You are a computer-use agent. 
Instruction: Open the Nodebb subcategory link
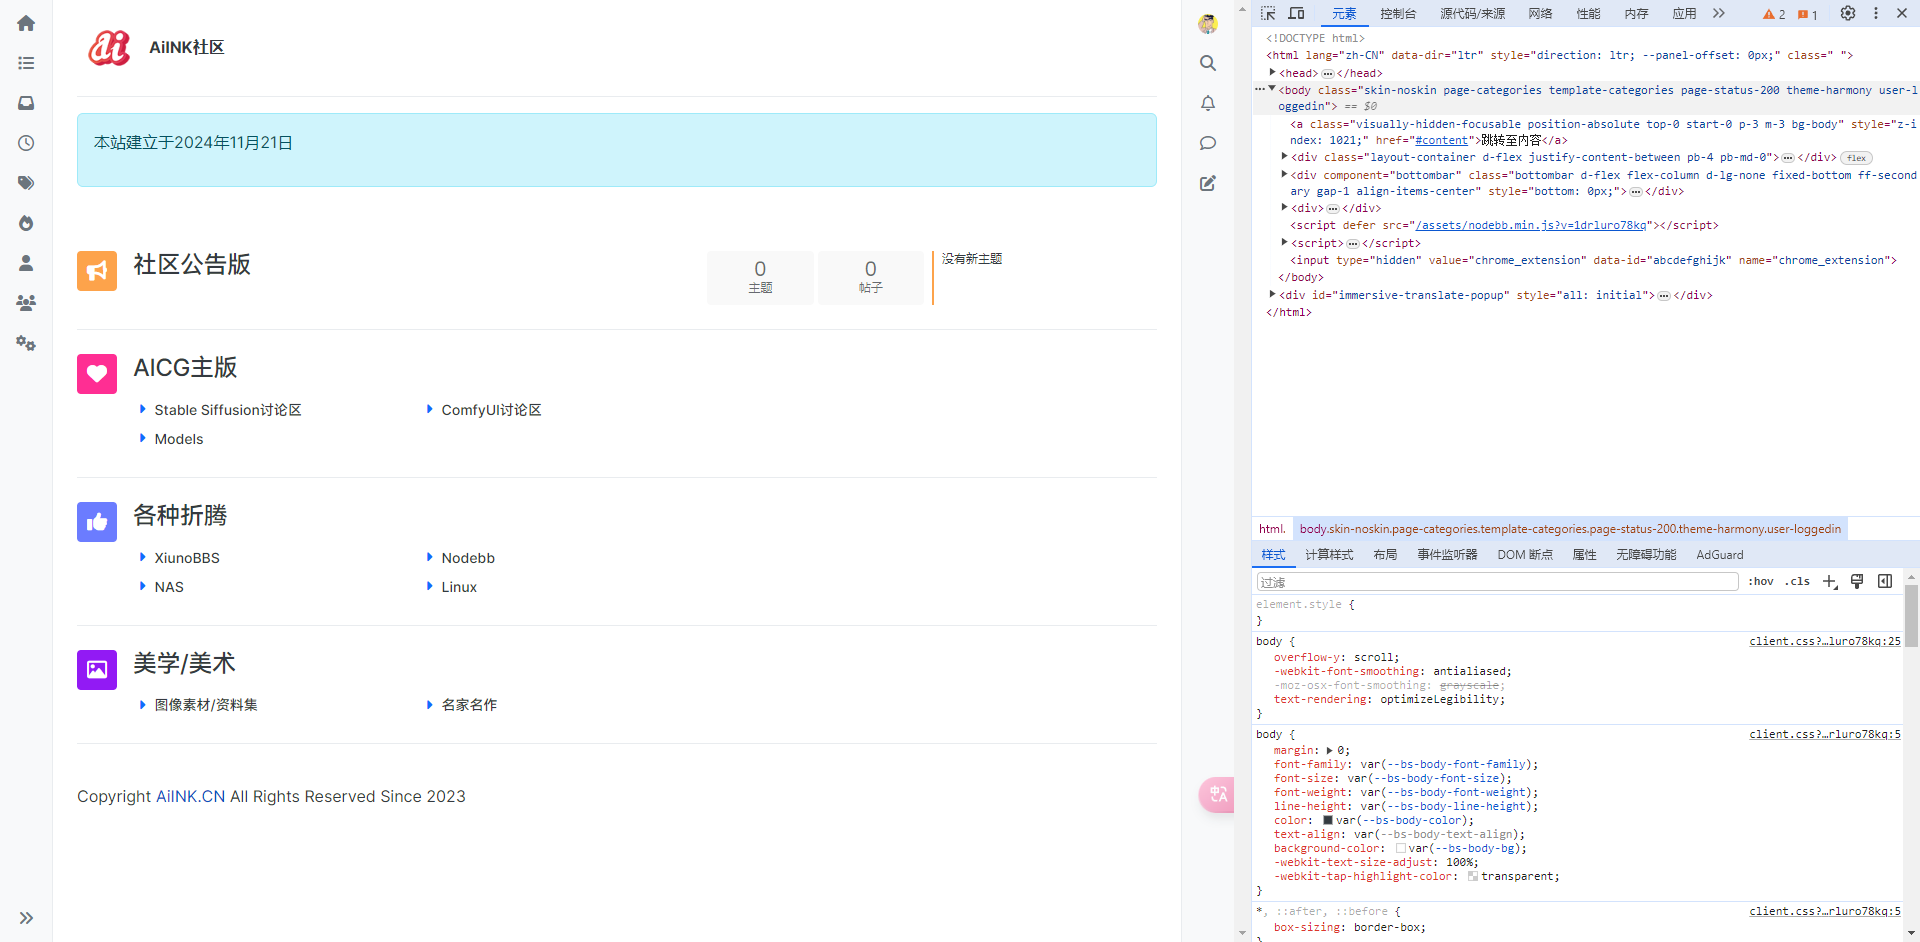point(468,558)
